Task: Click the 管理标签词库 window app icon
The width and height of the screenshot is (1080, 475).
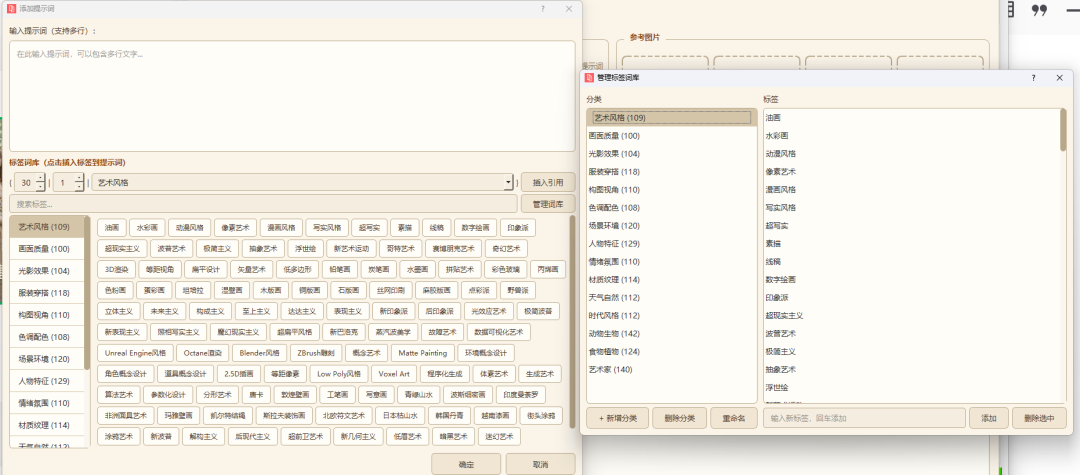Action: (x=590, y=78)
